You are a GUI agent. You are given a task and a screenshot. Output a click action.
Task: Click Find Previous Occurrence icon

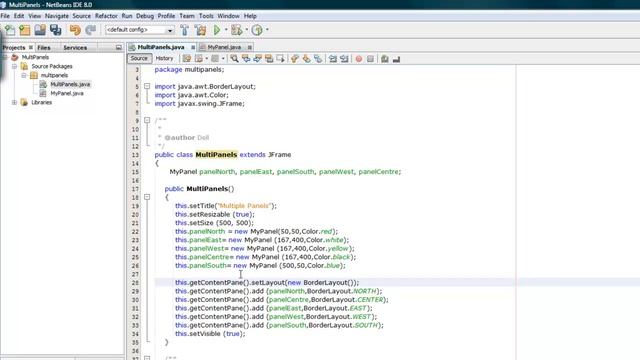point(246,59)
